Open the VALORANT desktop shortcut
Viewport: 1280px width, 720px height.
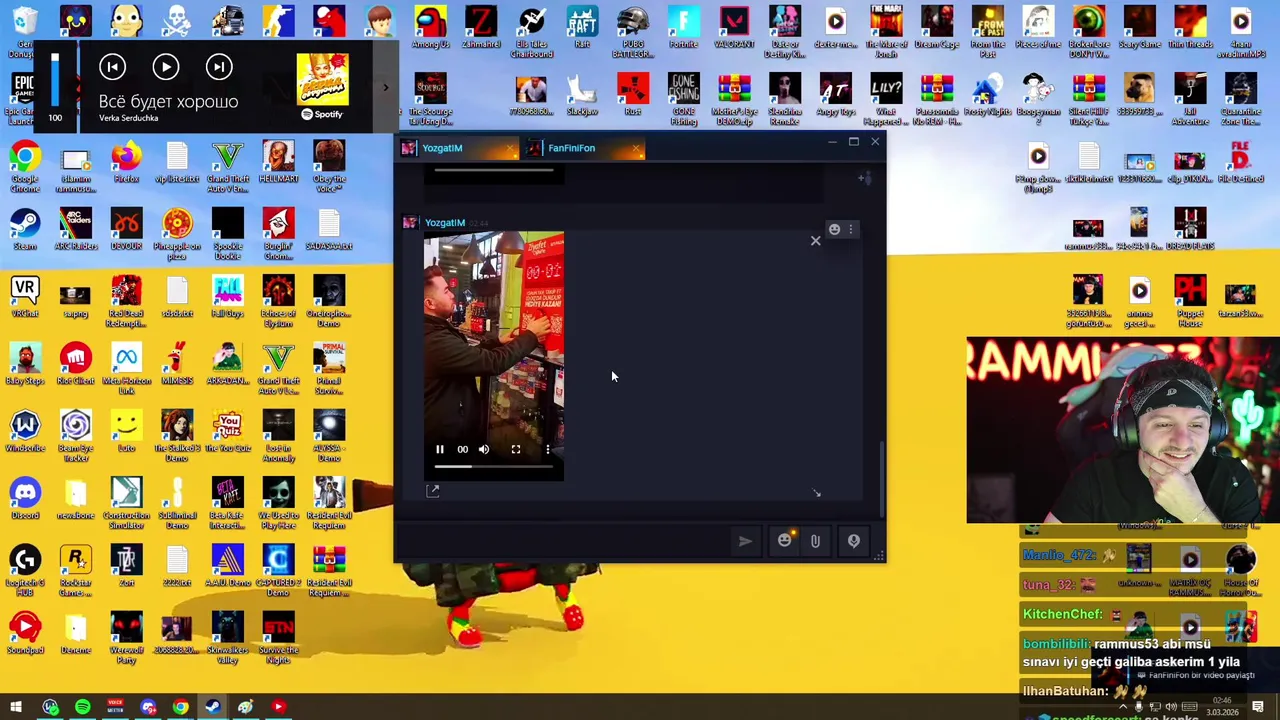(x=734, y=28)
